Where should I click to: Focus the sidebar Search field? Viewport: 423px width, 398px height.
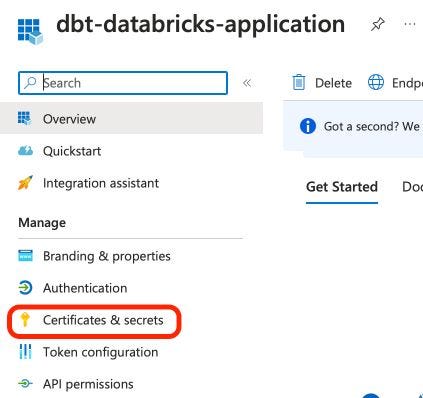[x=123, y=83]
